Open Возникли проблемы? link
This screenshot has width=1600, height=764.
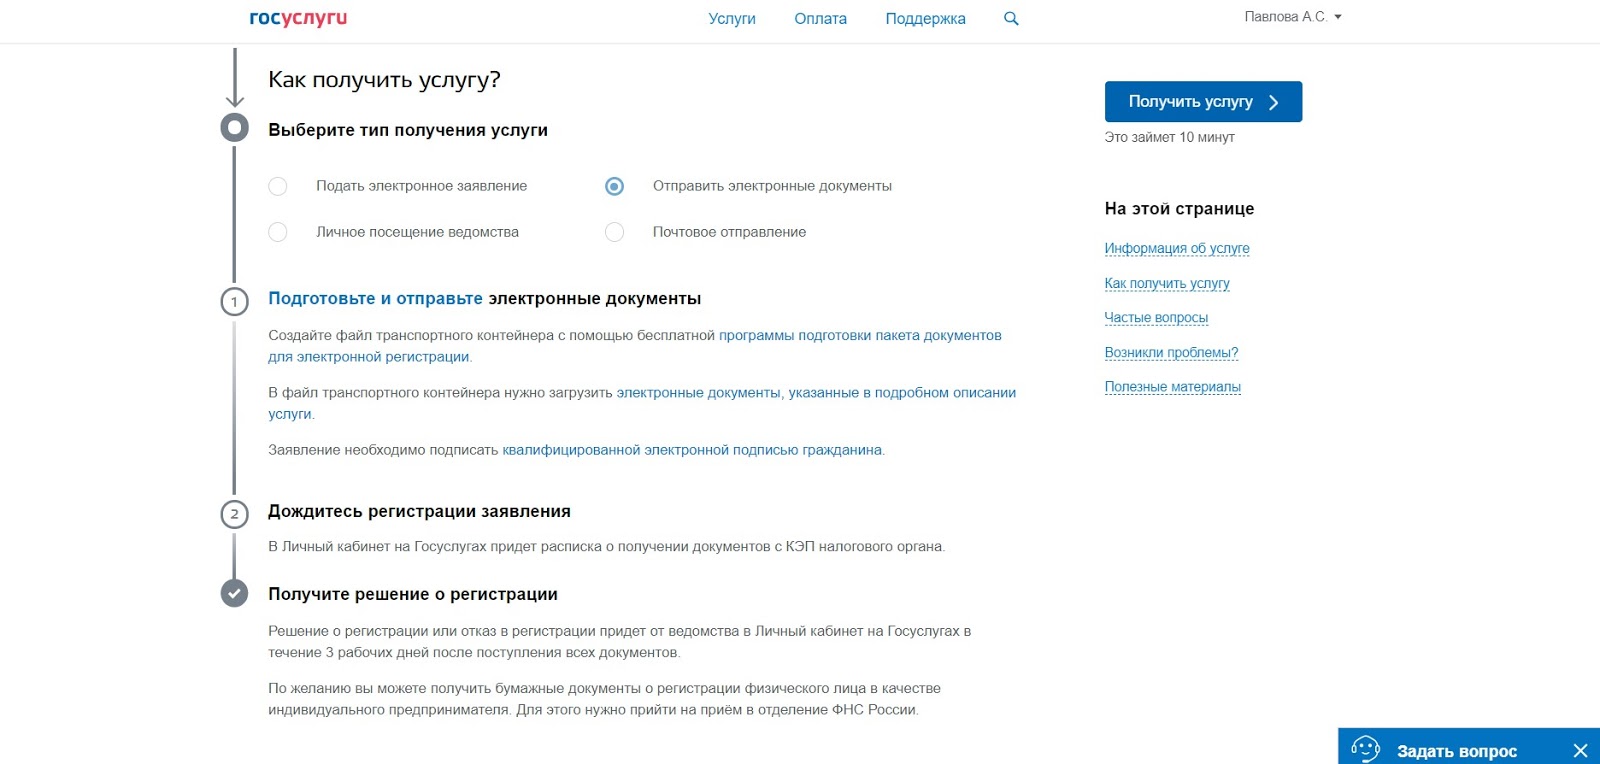click(1171, 352)
